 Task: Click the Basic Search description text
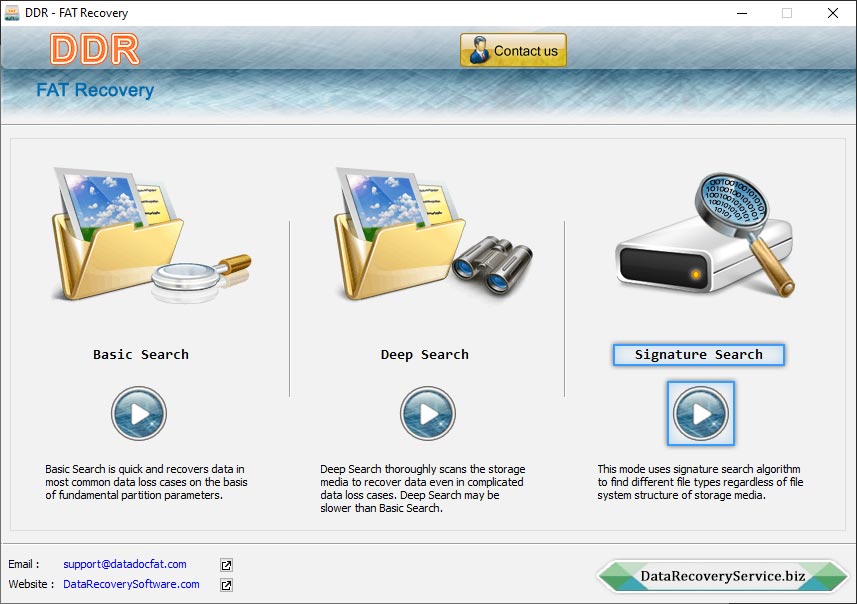(x=146, y=482)
